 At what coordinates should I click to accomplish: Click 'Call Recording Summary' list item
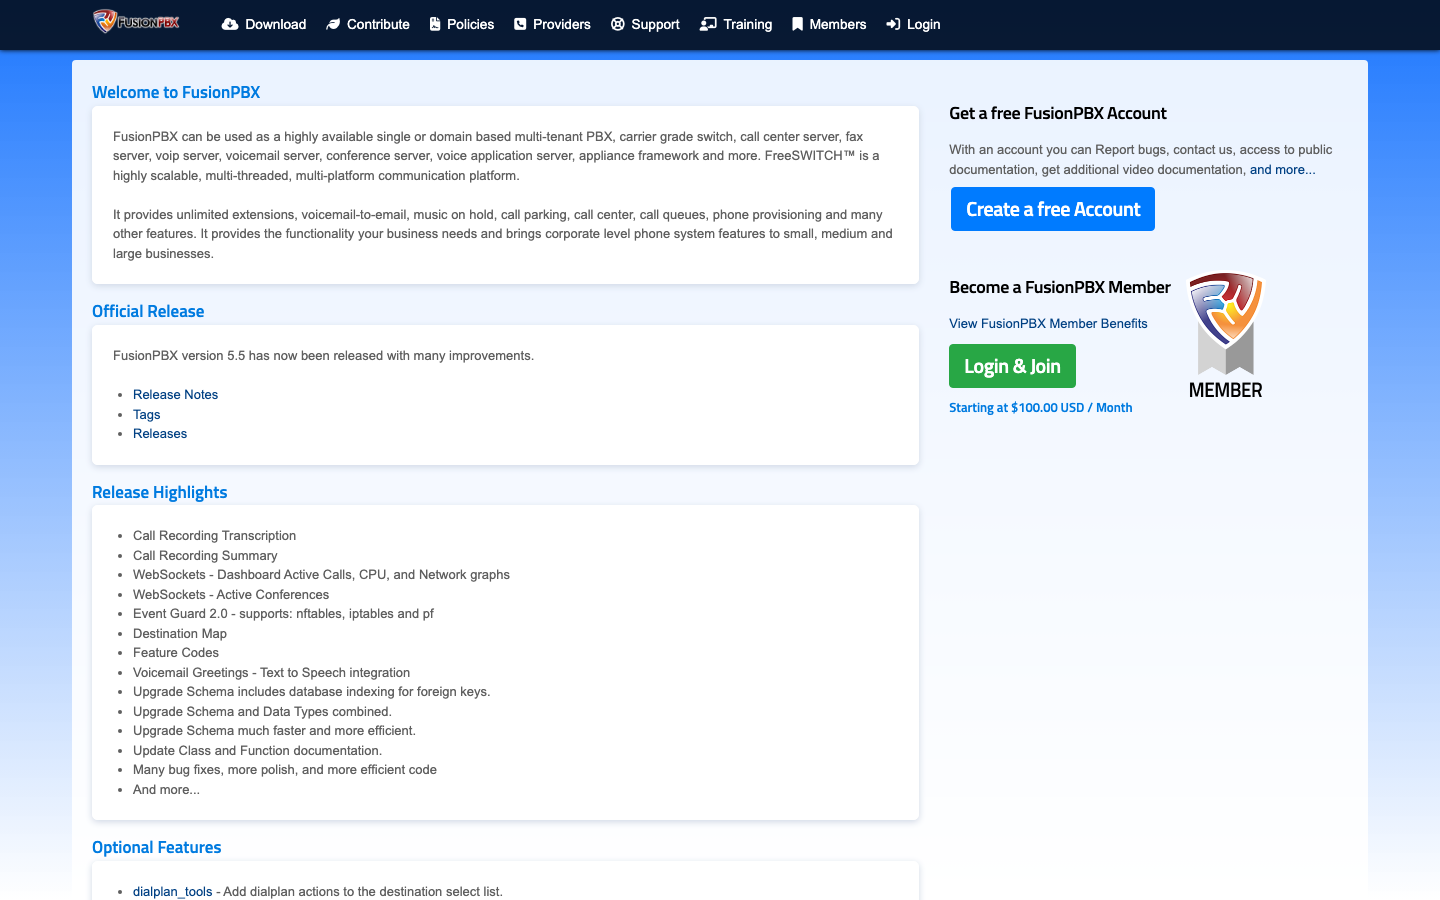205,555
